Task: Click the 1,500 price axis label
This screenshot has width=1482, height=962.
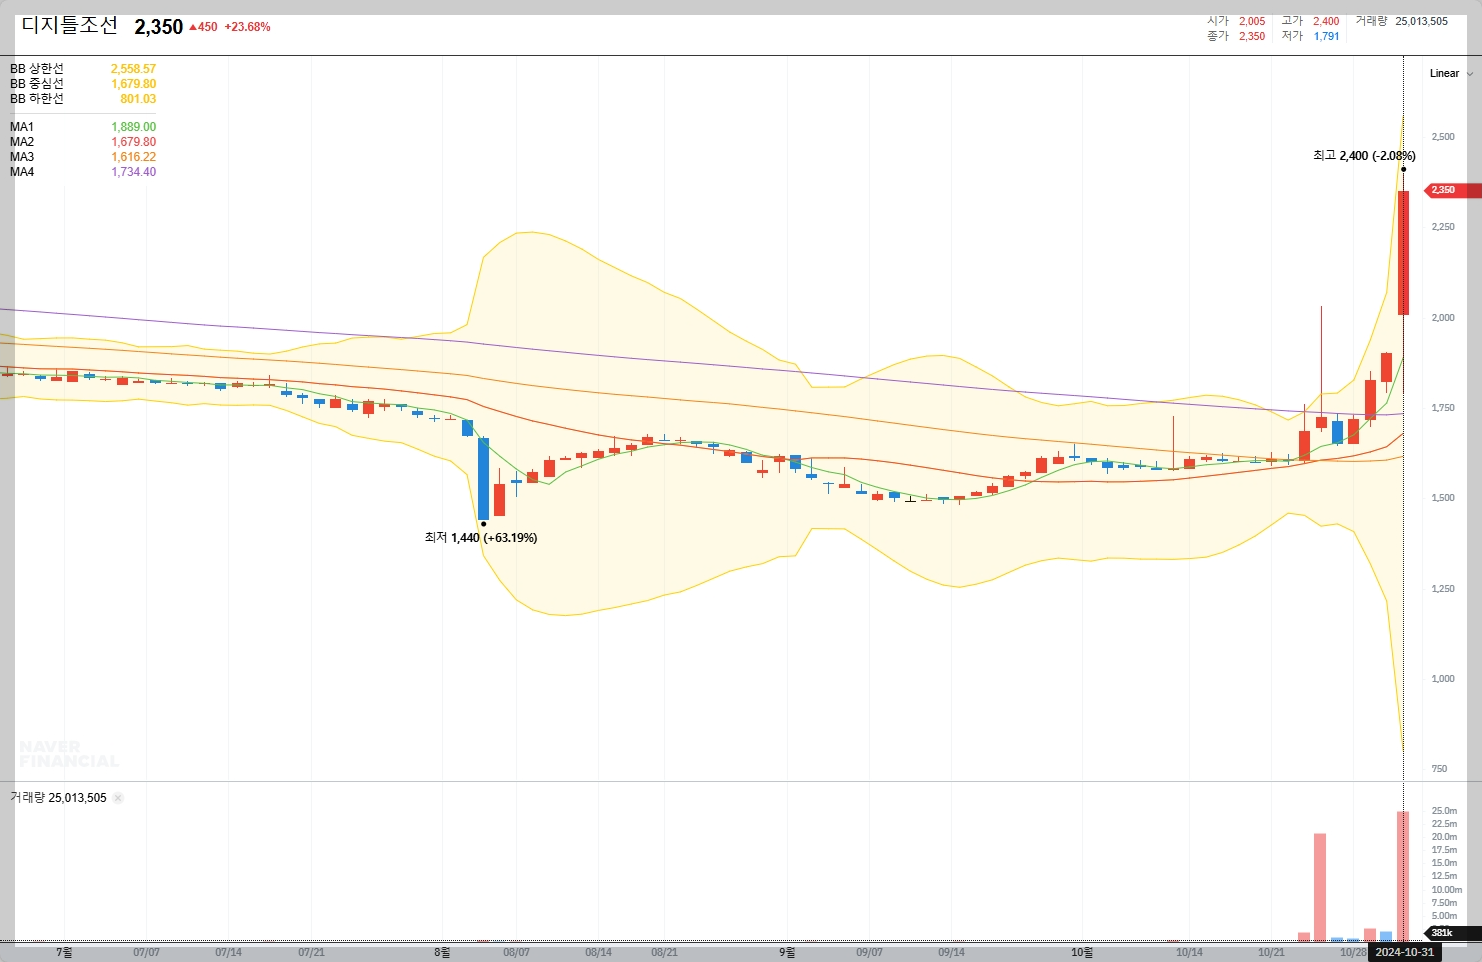Action: pyautogui.click(x=1443, y=498)
